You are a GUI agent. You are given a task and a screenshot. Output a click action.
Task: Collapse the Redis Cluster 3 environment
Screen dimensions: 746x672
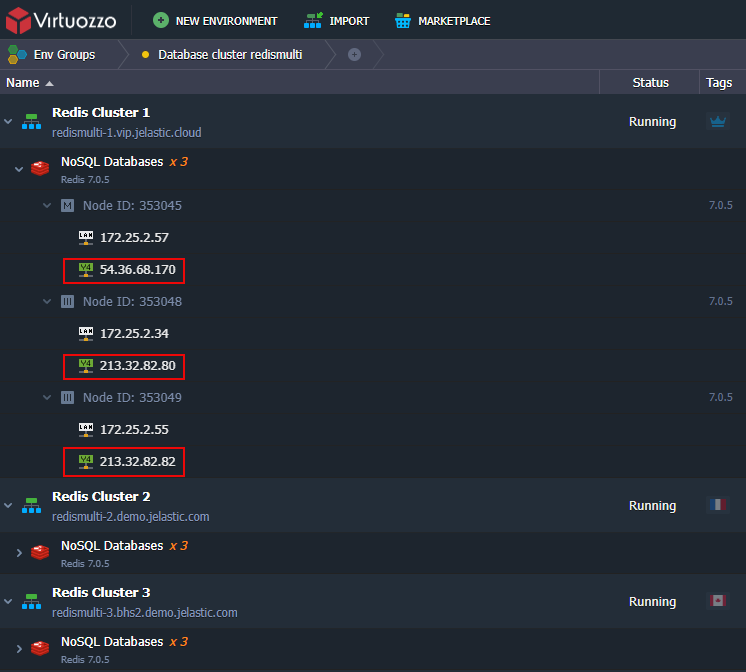click(8, 602)
